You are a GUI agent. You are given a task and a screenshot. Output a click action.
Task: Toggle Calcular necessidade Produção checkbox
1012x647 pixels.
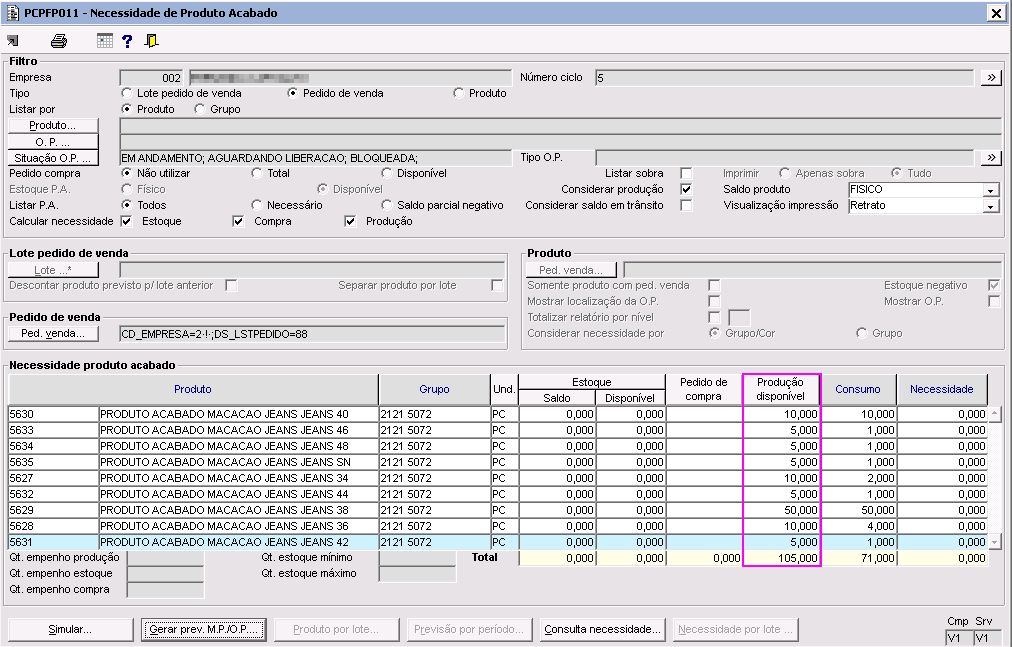(x=350, y=221)
